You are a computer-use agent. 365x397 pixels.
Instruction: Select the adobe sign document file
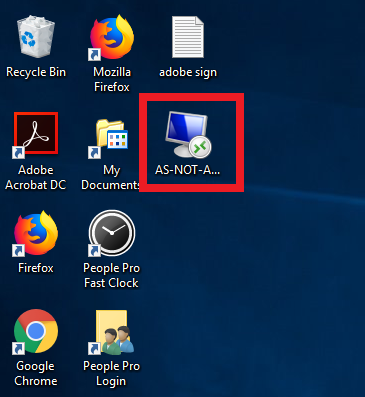[x=188, y=37]
